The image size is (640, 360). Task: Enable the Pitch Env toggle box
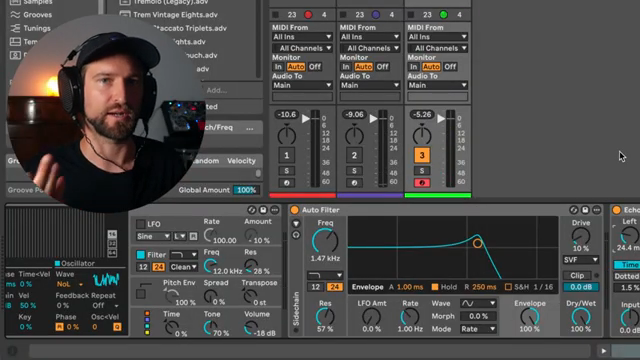tap(140, 294)
